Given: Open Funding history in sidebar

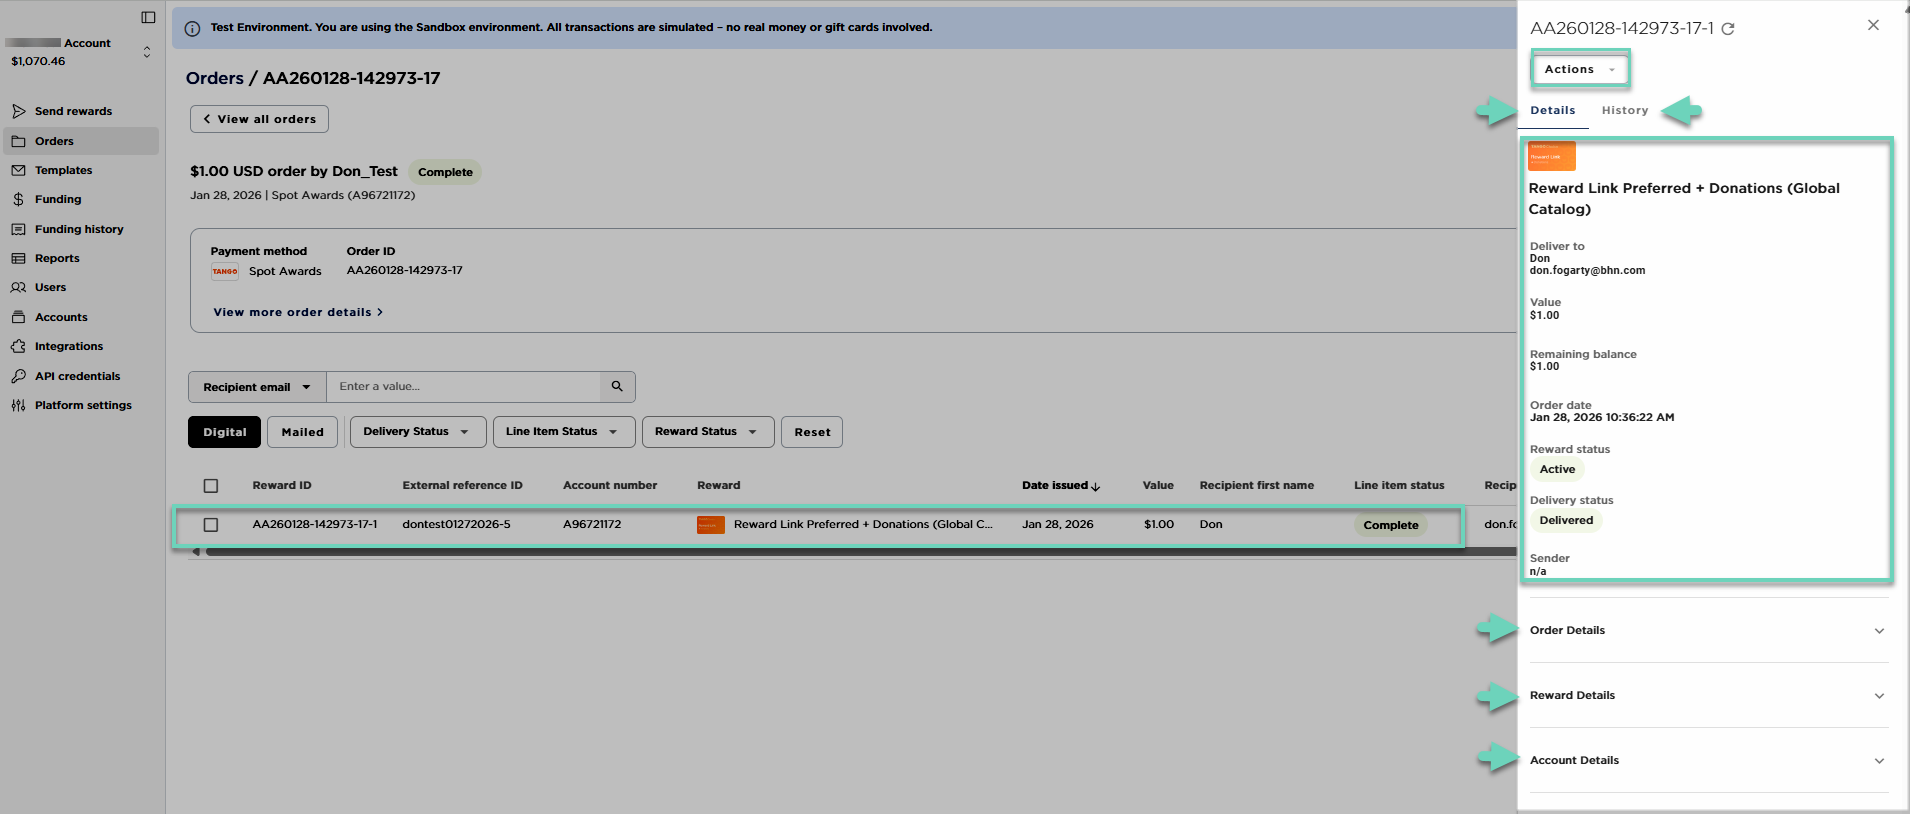Looking at the screenshot, I should (79, 229).
